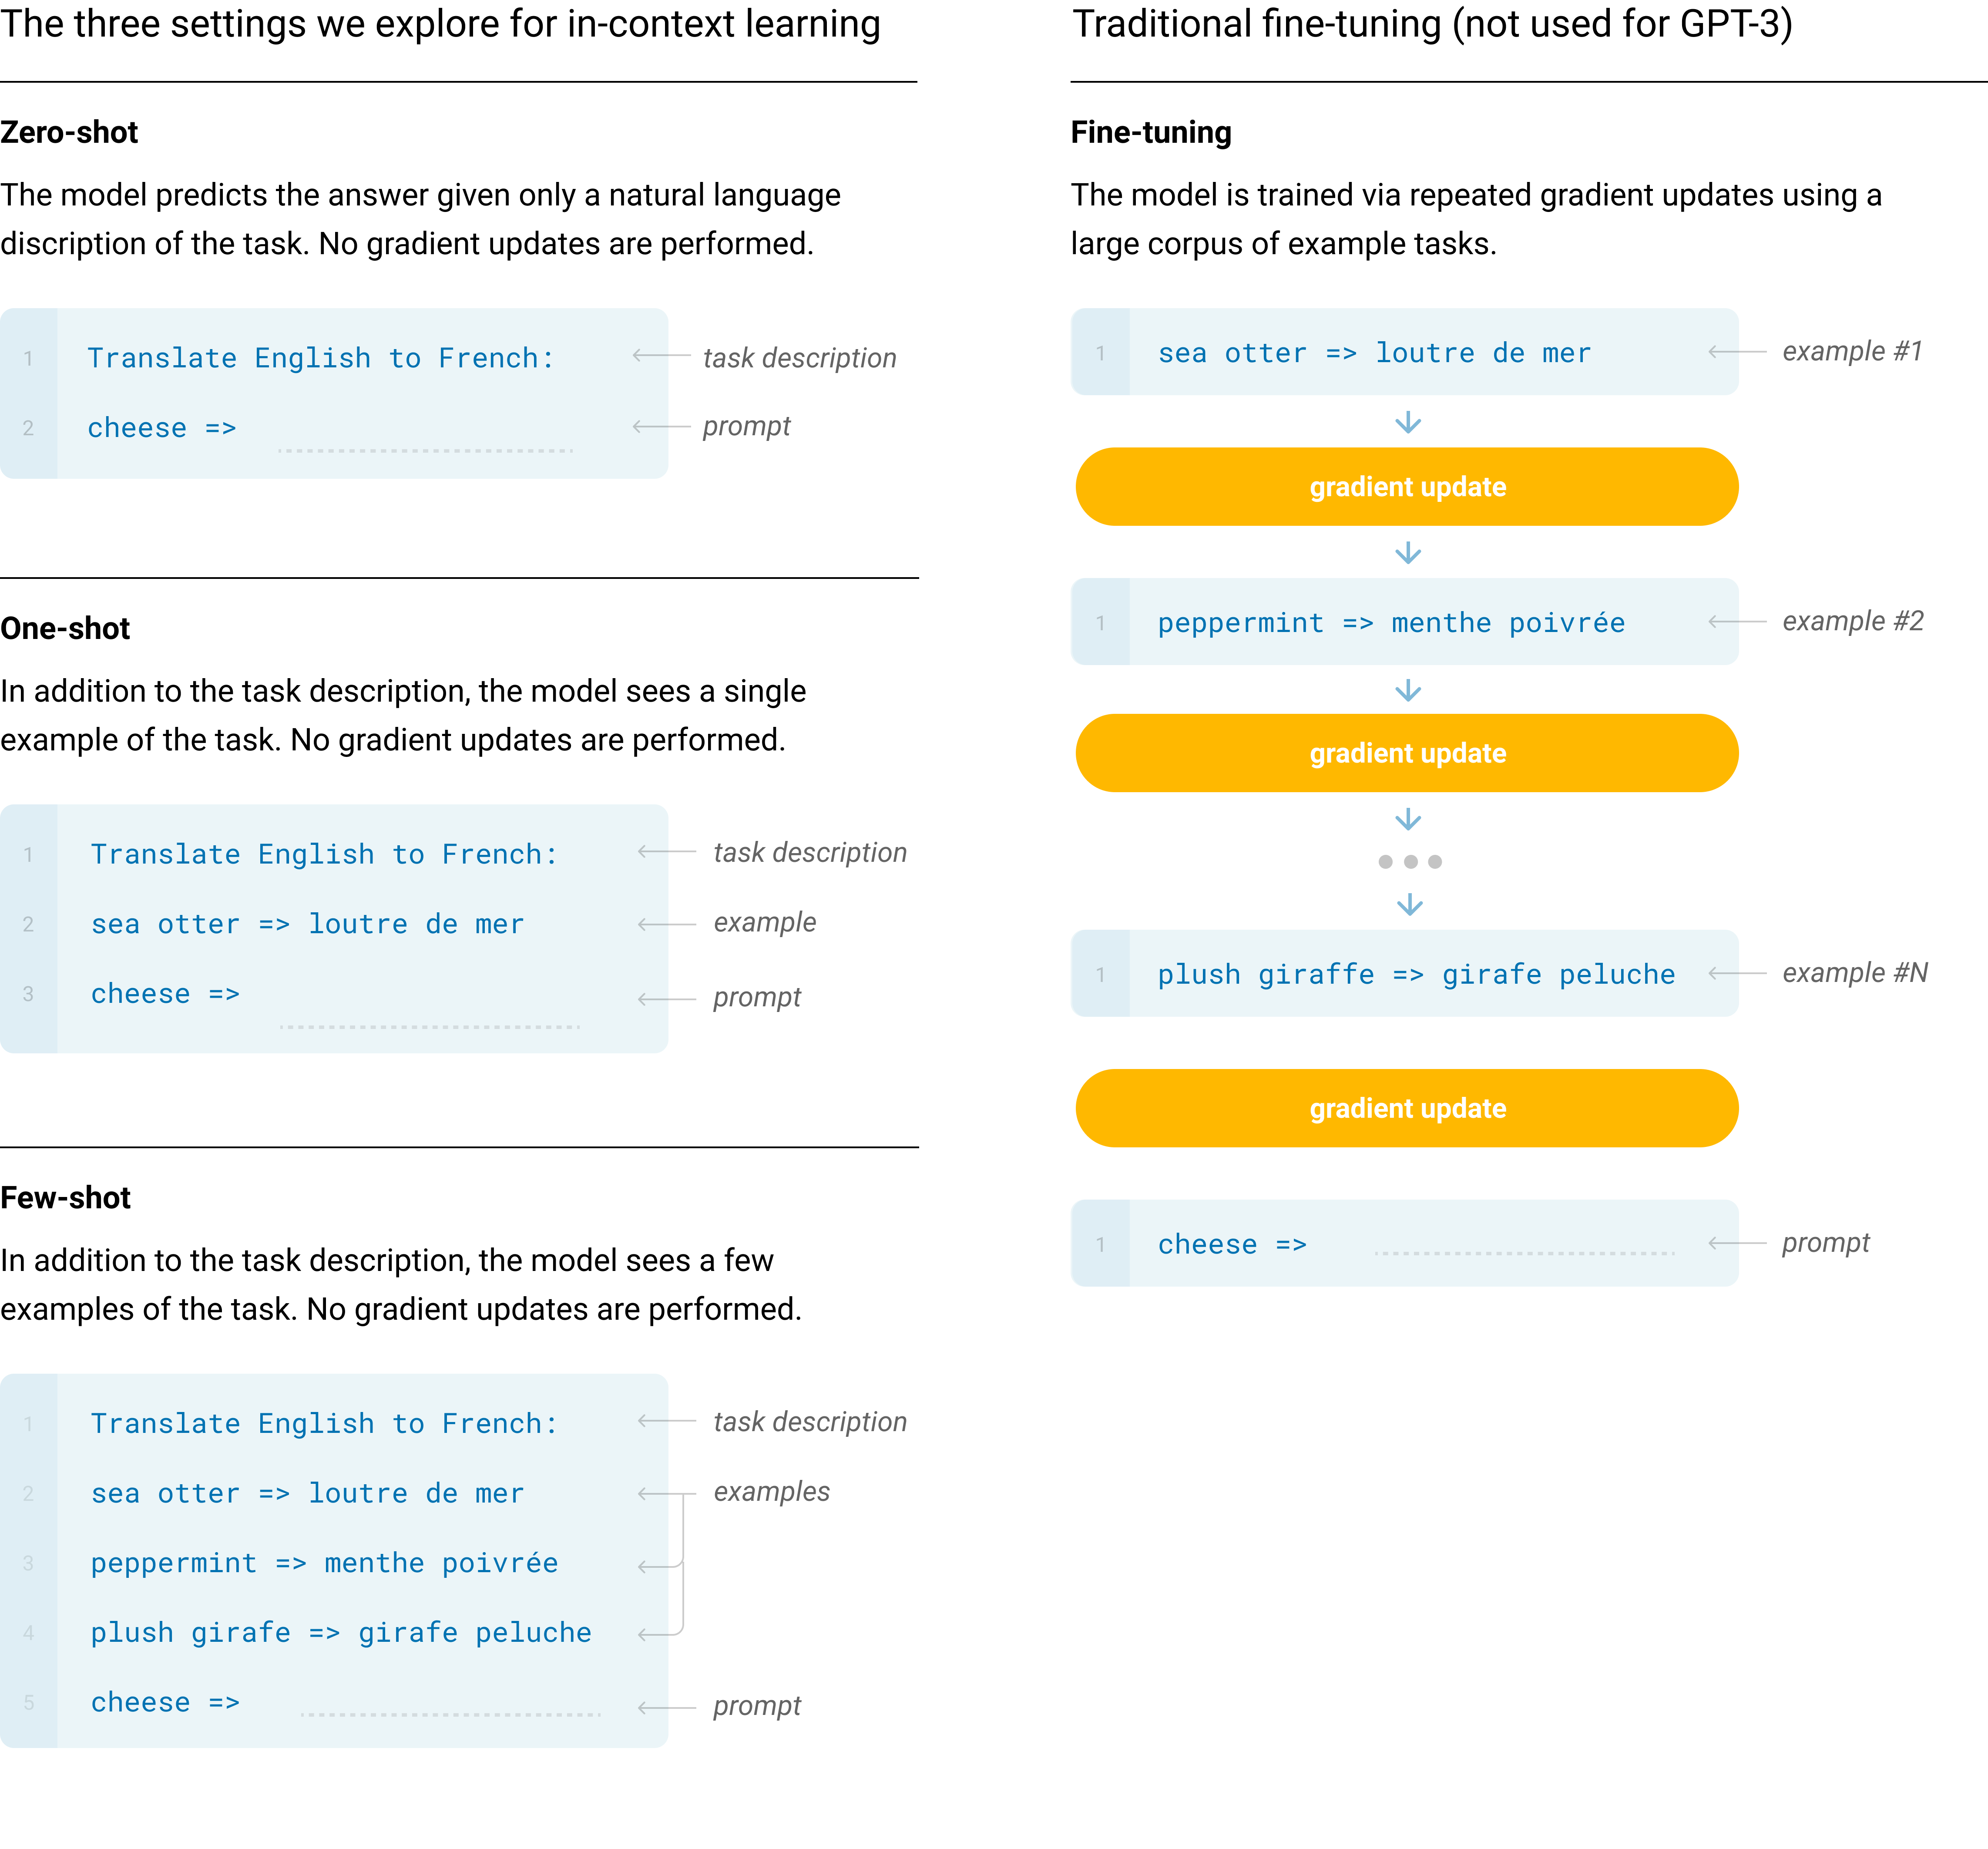Click the Fine-tuning bold heading
The height and width of the screenshot is (1849, 1988).
pos(1151,132)
